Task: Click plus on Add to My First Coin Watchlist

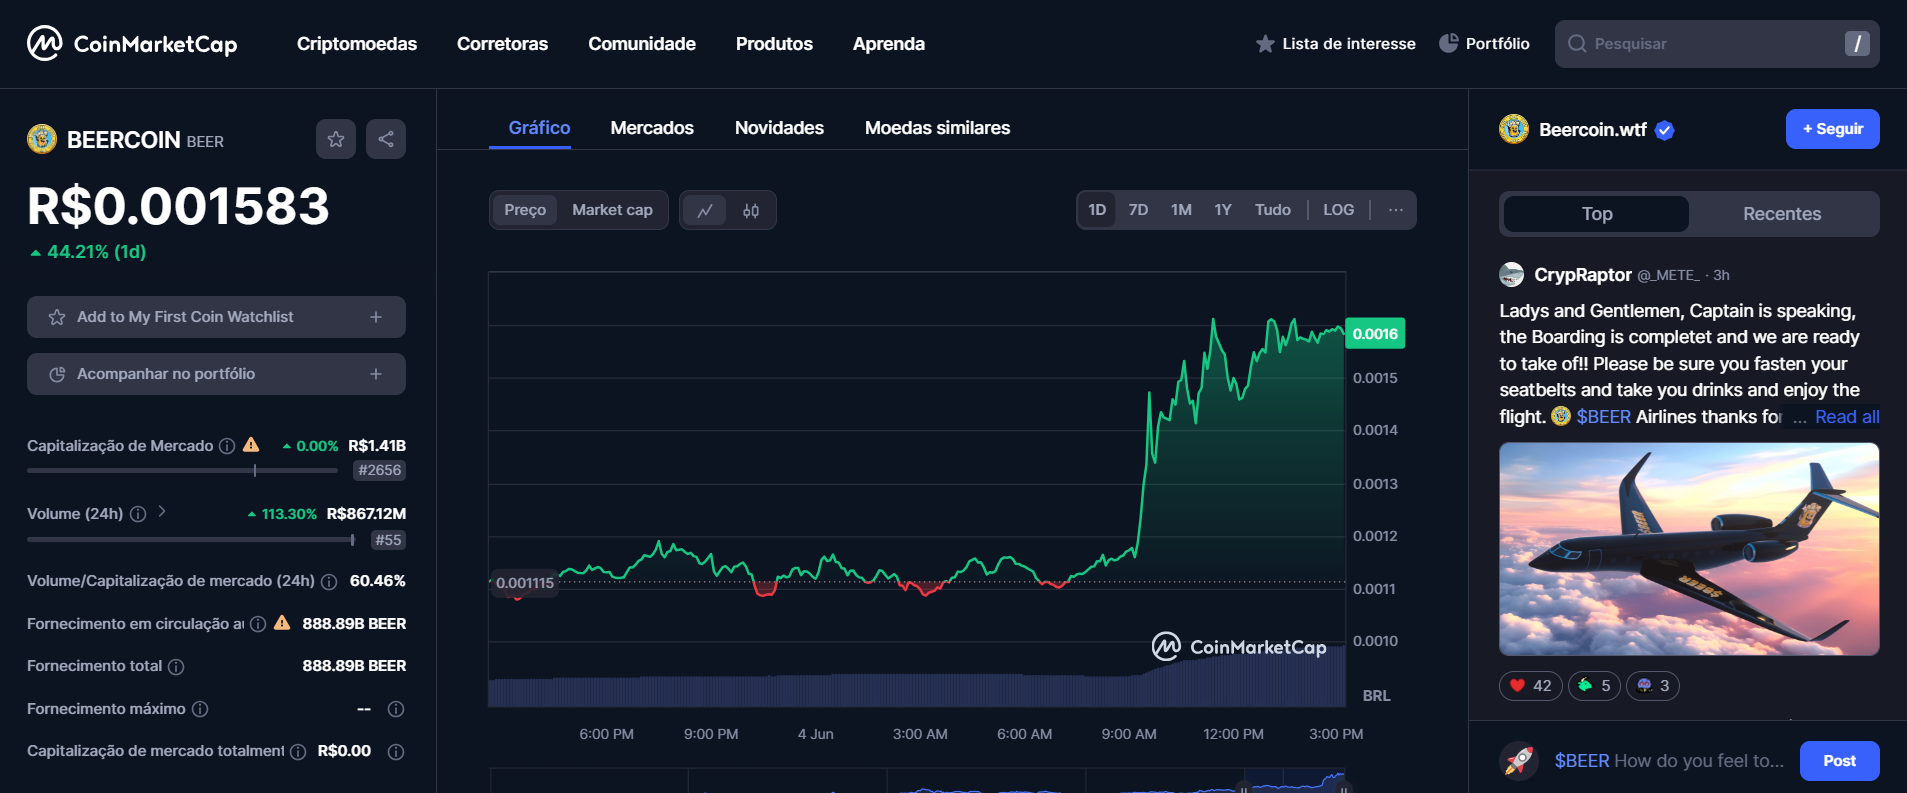Action: 376,317
